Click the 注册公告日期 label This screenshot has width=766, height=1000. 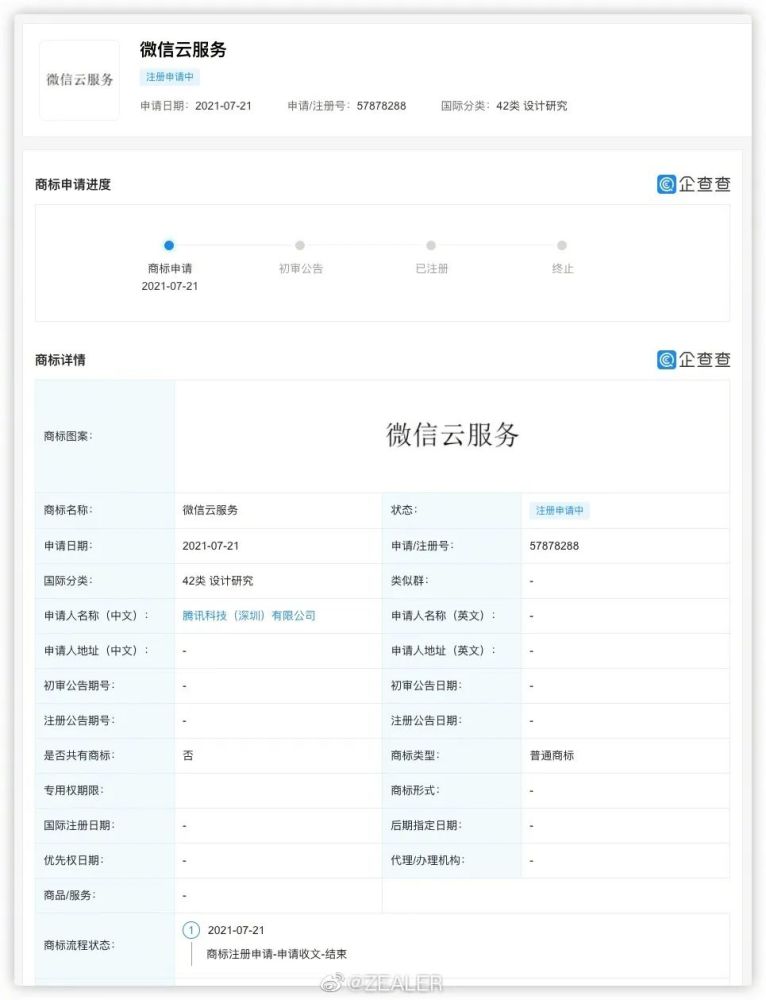point(426,721)
